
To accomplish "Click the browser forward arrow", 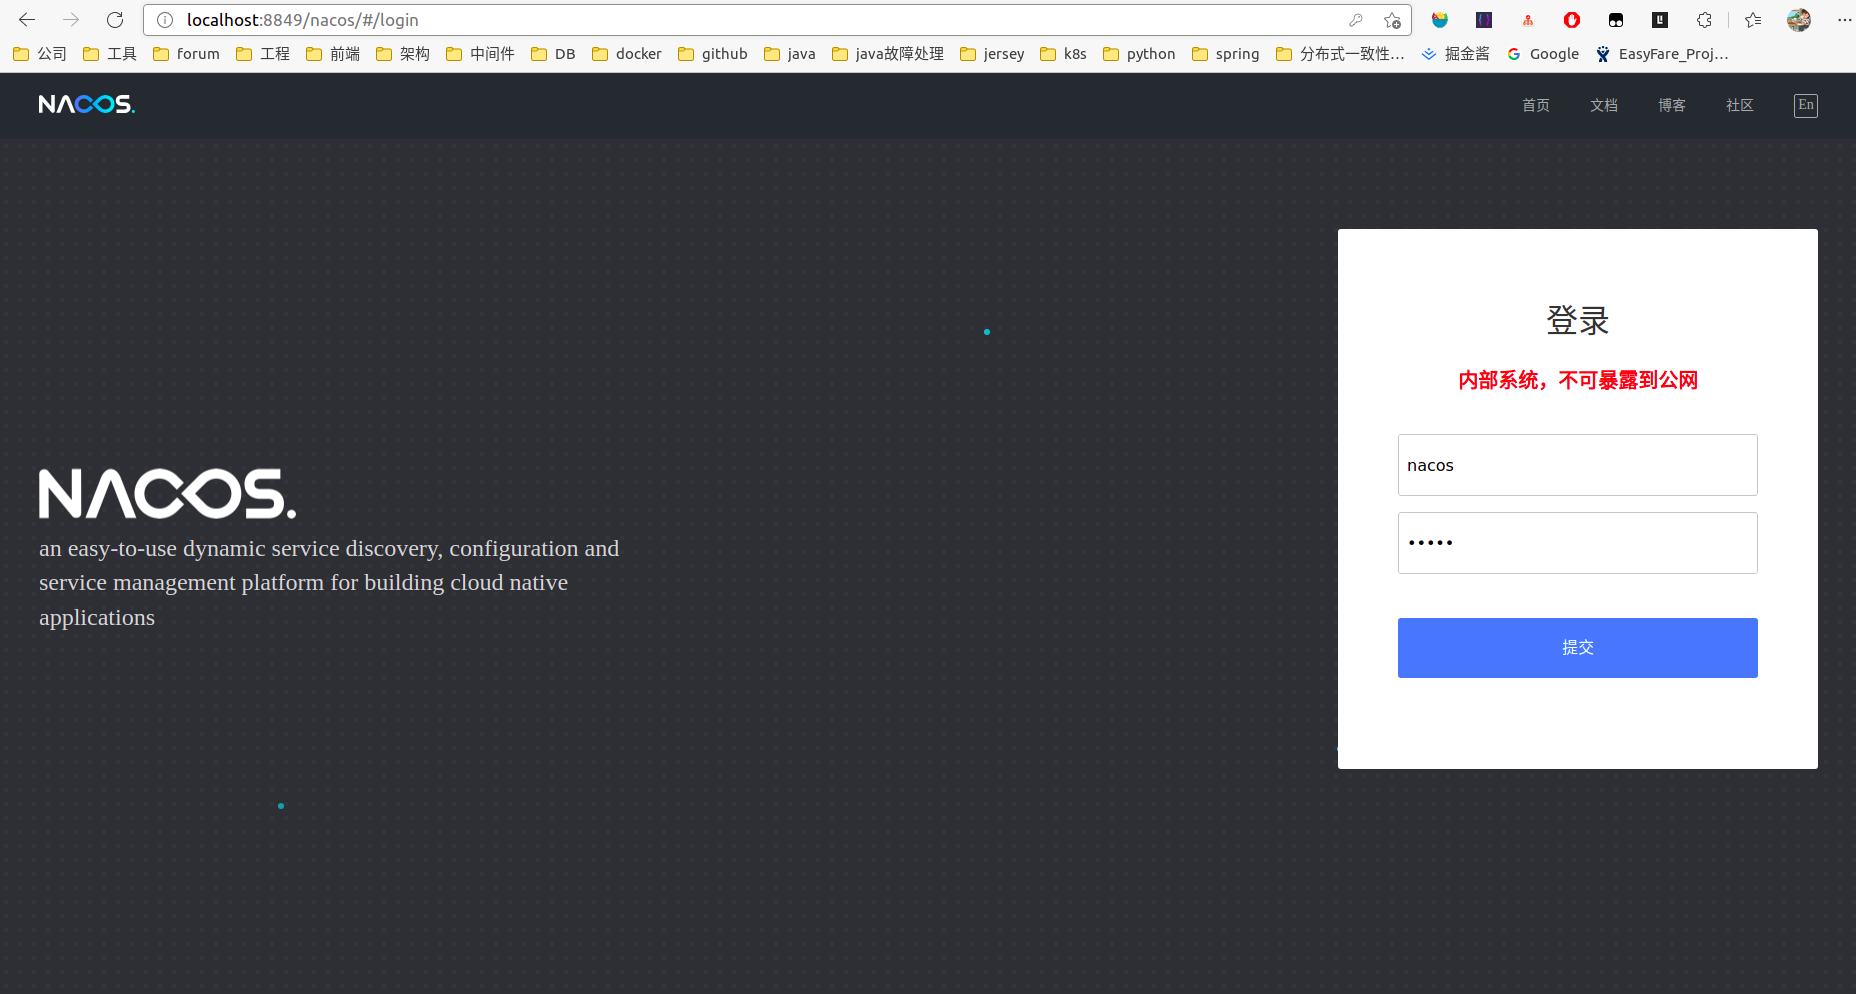I will pyautogui.click(x=71, y=20).
